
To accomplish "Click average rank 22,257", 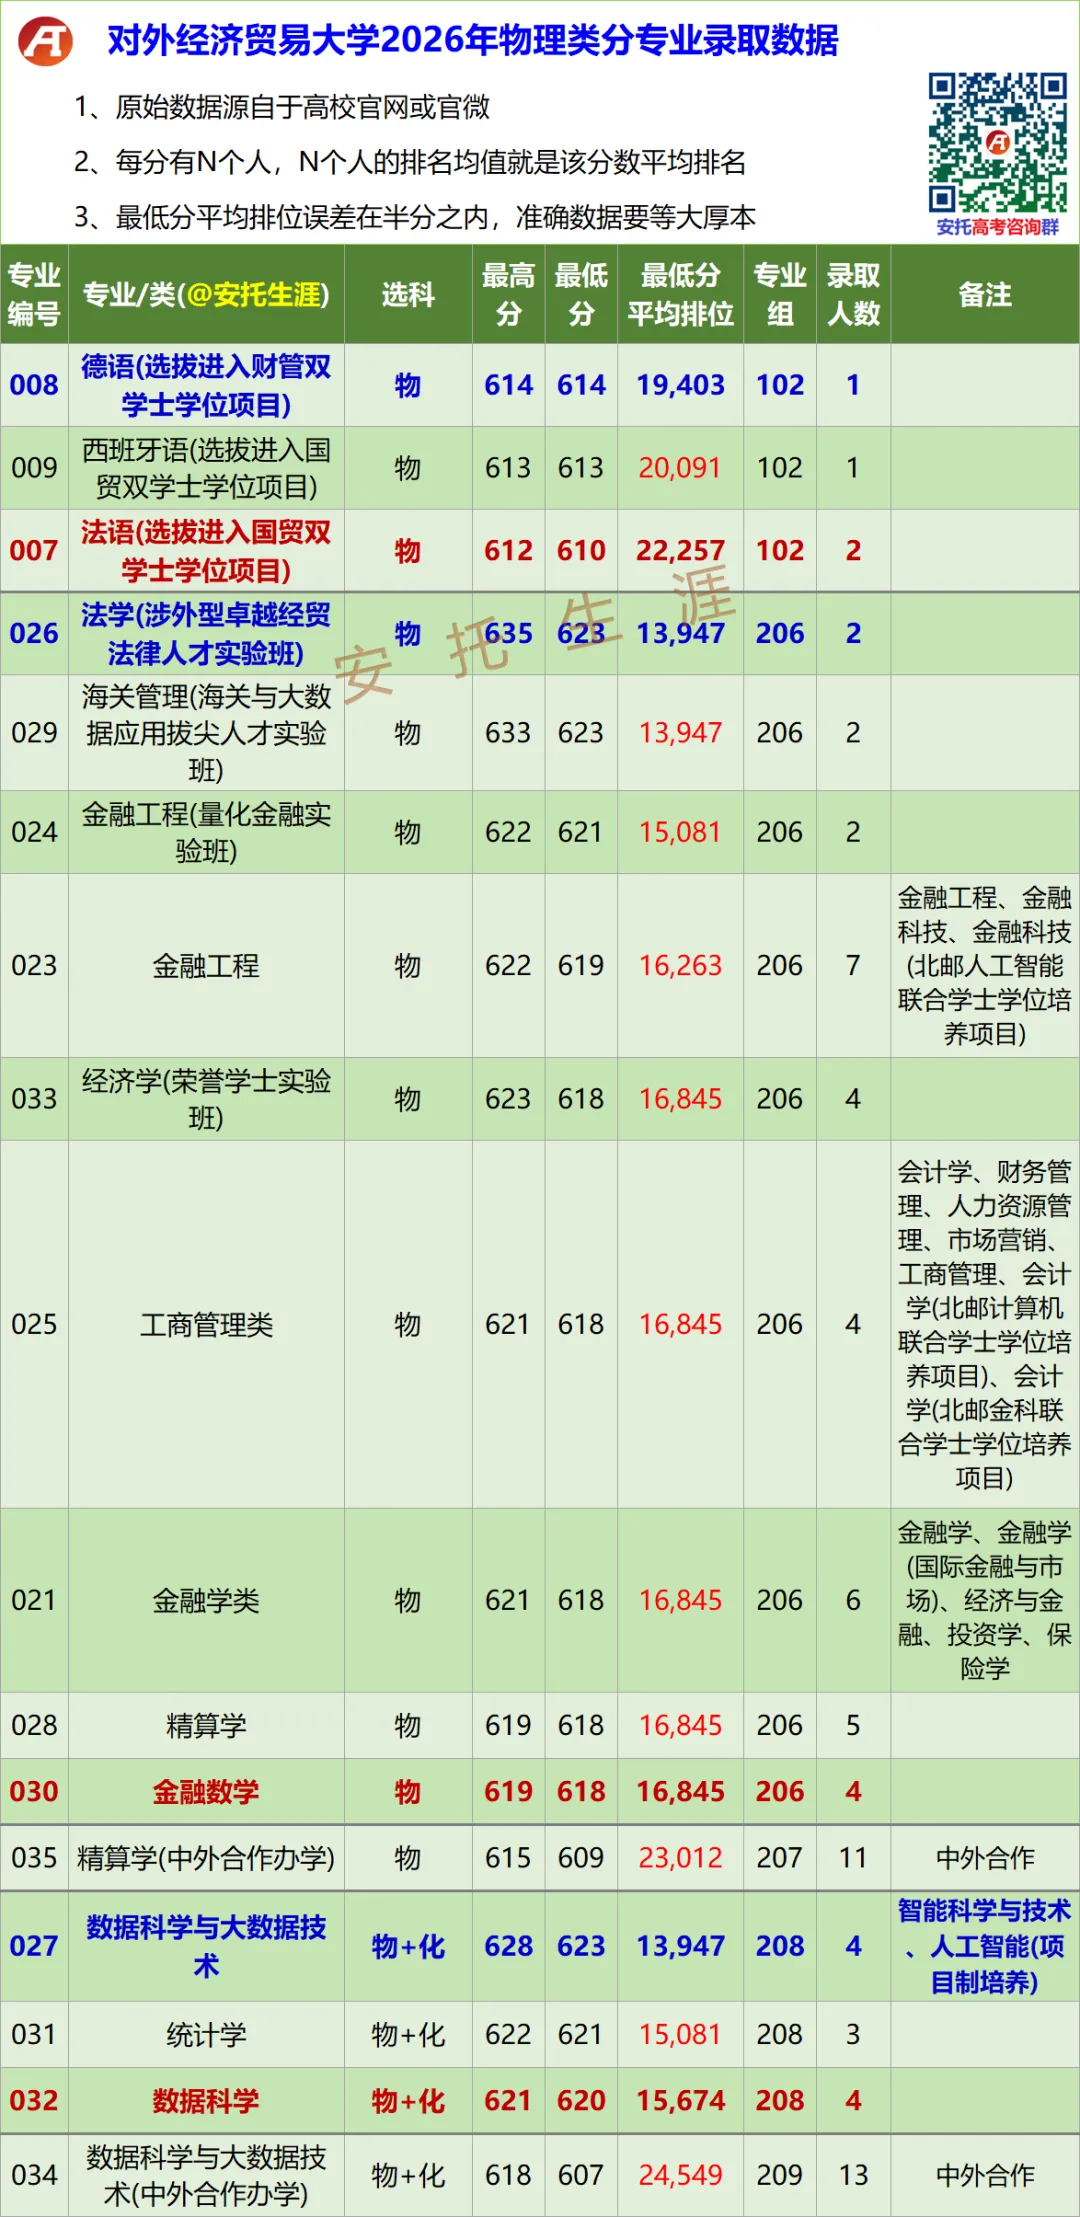I will click(680, 551).
